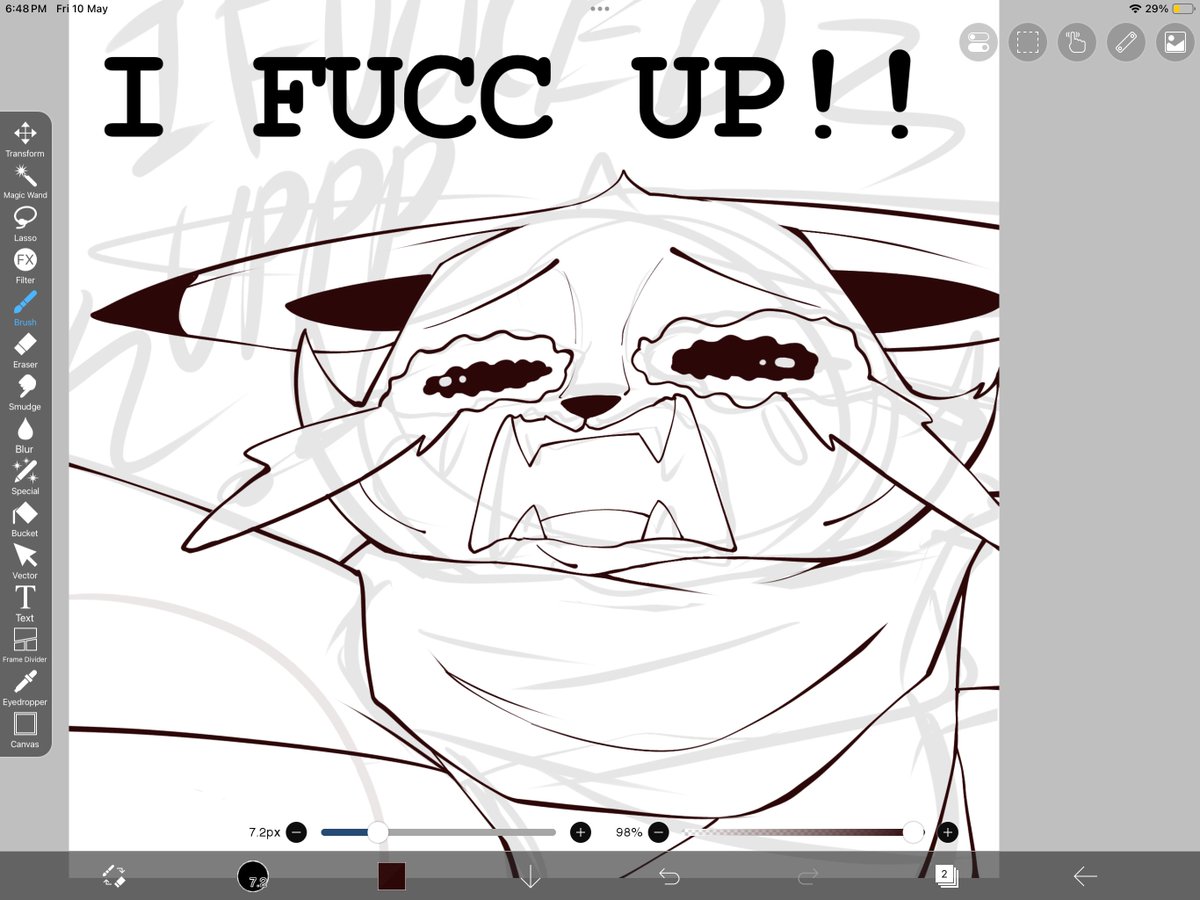1200x900 pixels.
Task: Decrease opacity with minus button
Action: 659,832
